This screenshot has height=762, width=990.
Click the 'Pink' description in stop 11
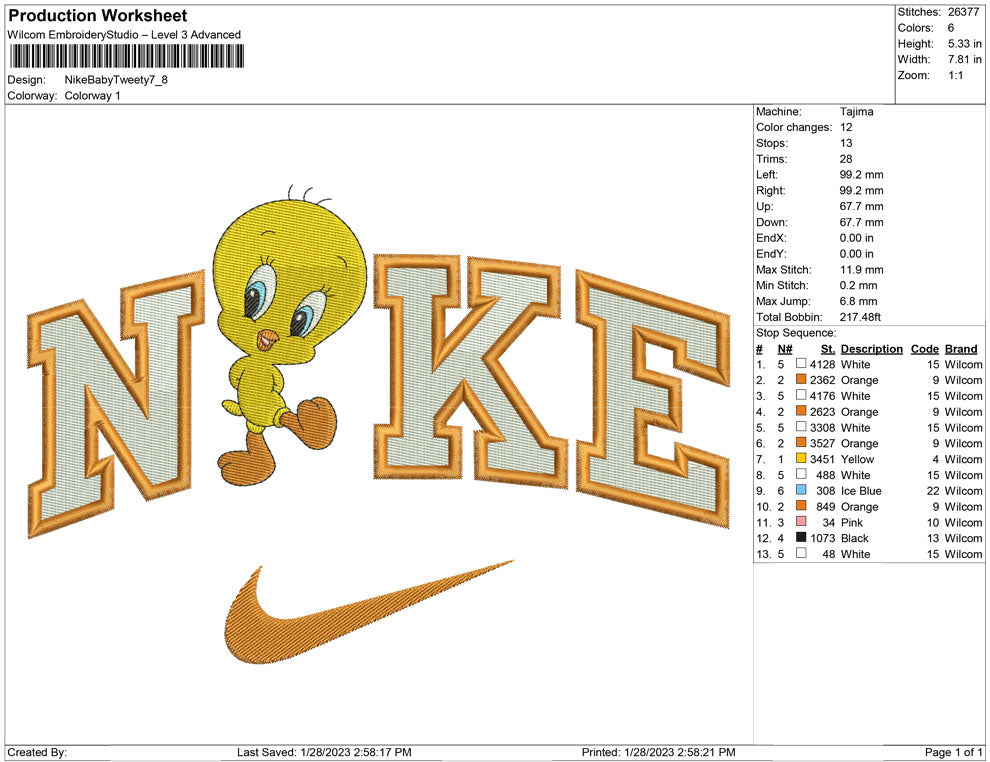(852, 522)
